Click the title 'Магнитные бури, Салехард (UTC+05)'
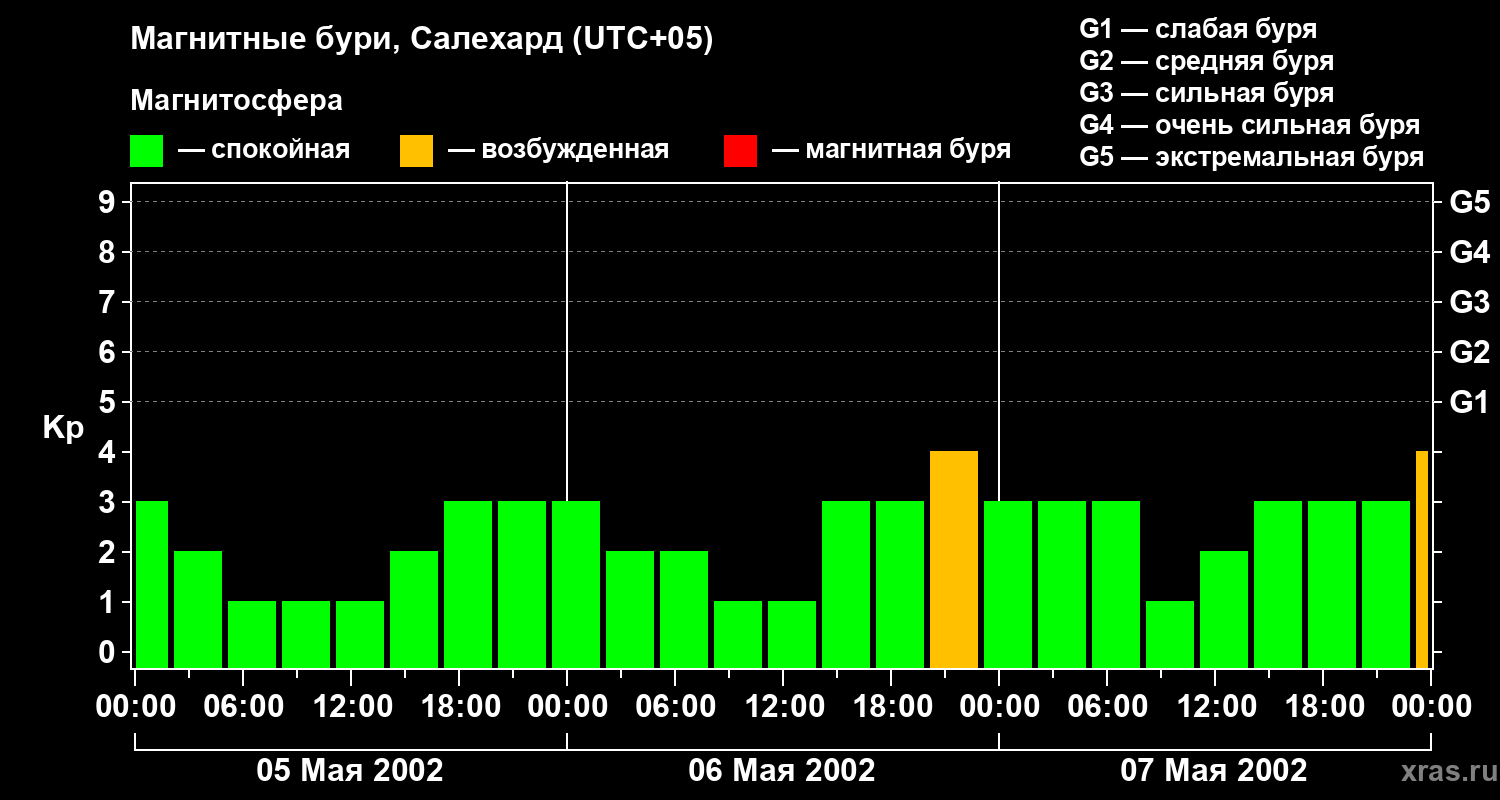 click(x=422, y=40)
